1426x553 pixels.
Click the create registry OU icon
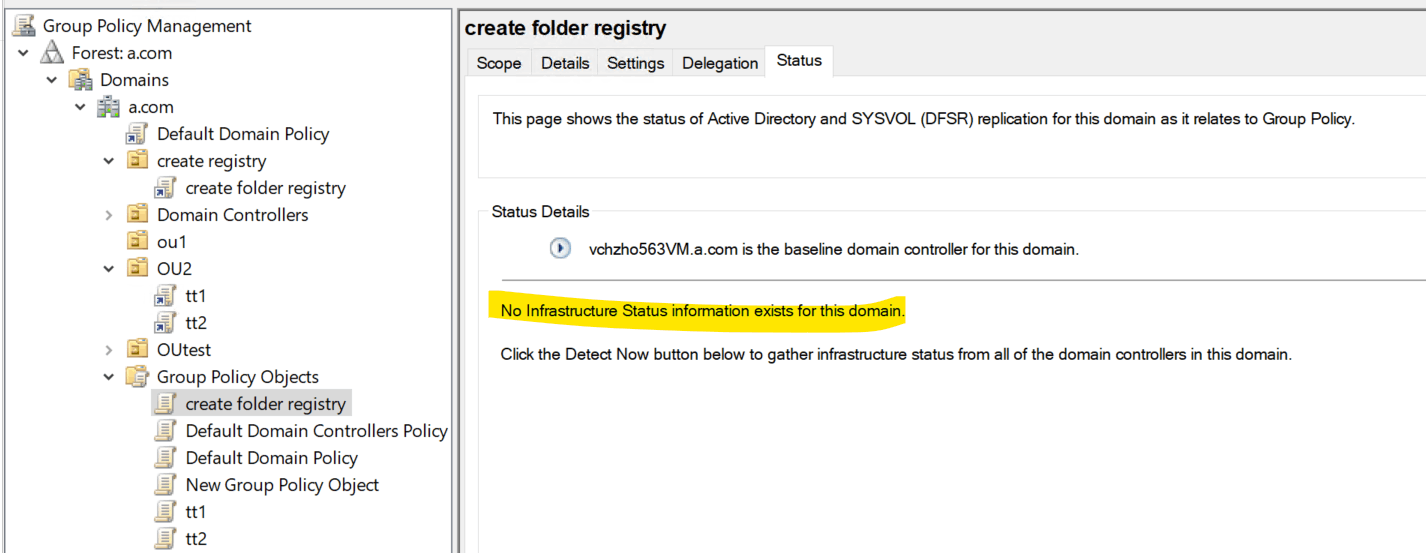click(138, 161)
